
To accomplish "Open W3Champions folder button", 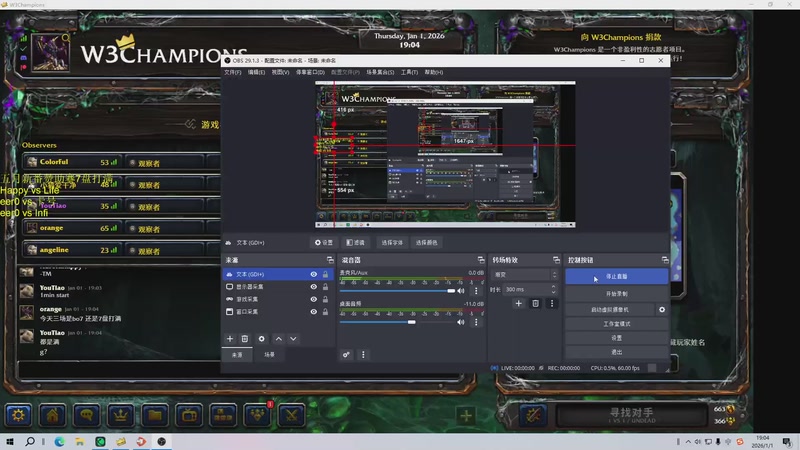I will tap(155, 415).
